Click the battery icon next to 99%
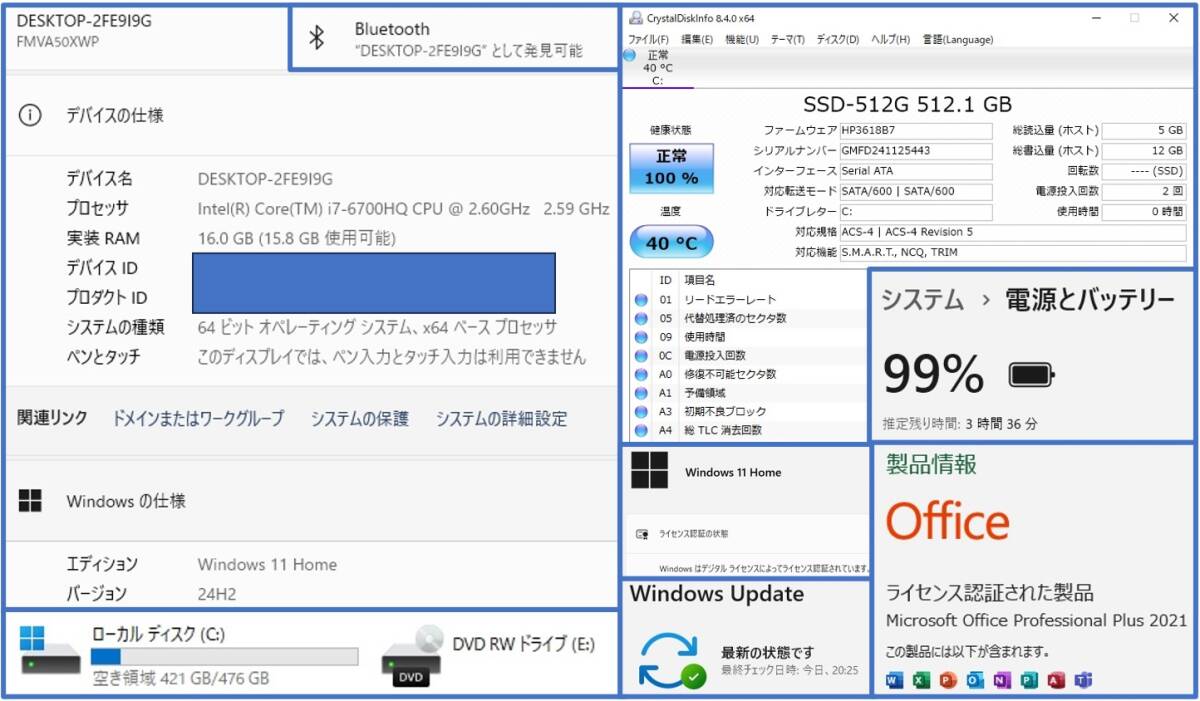Image resolution: width=1200 pixels, height=701 pixels. [1031, 375]
